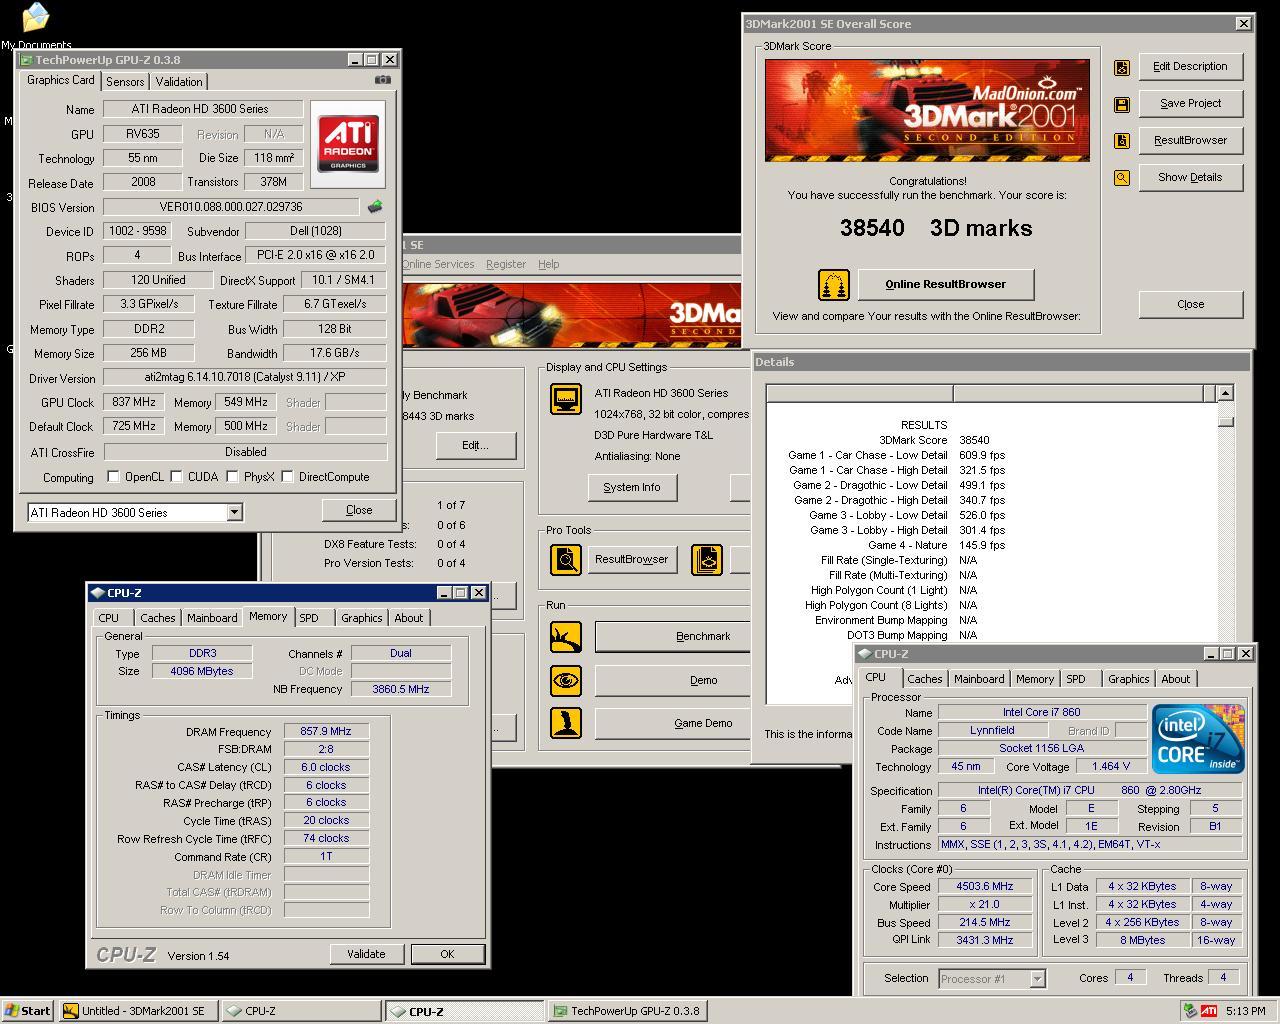Click the Core Speed value 4503.6 MHz
This screenshot has width=1280, height=1024.
pos(985,887)
